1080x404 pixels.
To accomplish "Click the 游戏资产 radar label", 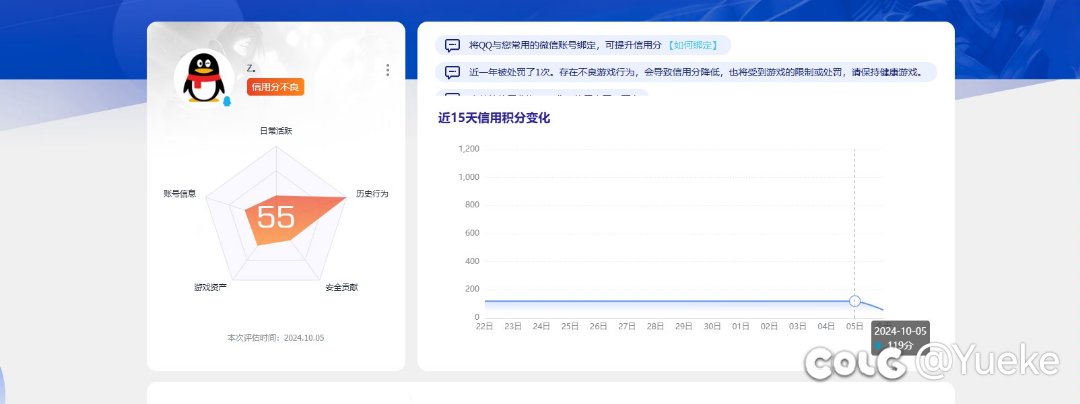I will coord(211,287).
